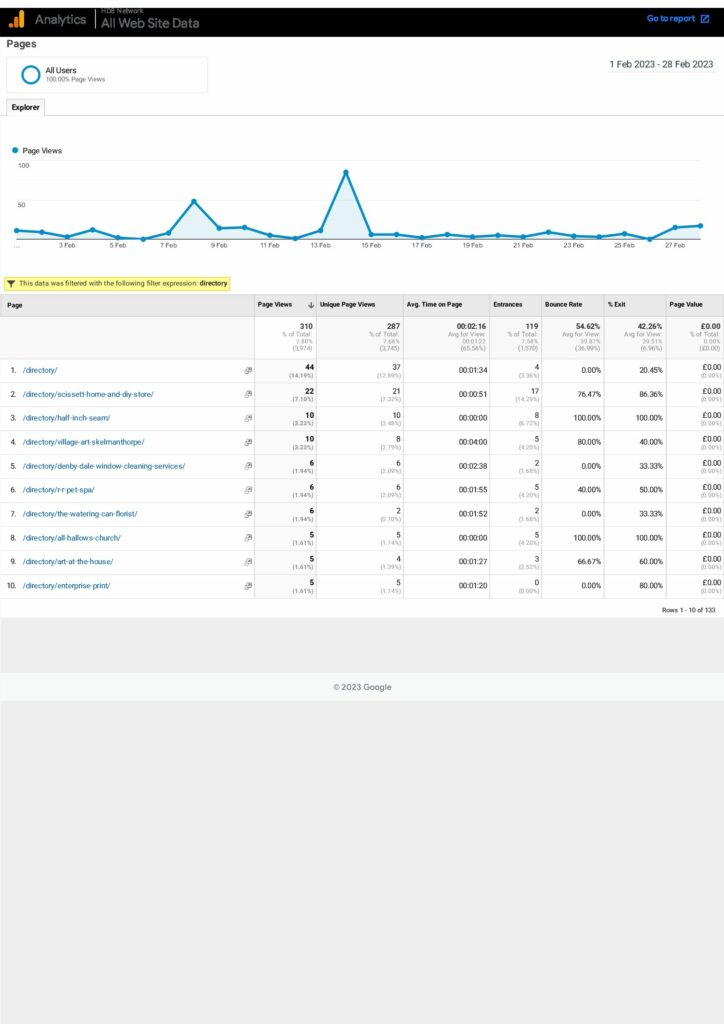
Task: Click the 1 Feb 2023 - 28 Feb 2023 date range
Action: [661, 64]
